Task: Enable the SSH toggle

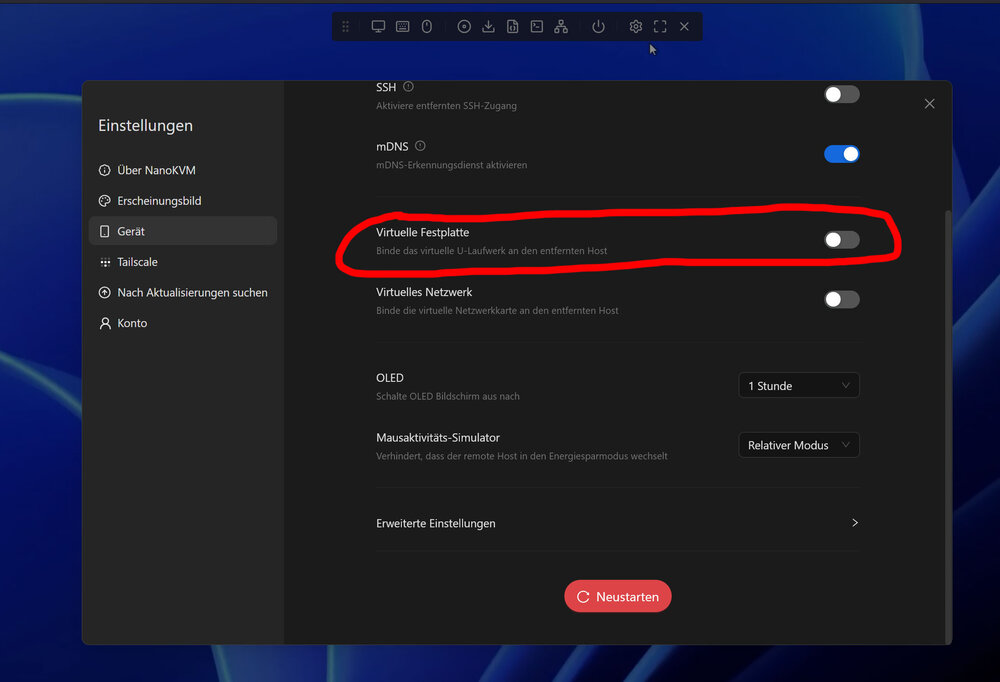Action: coord(842,94)
